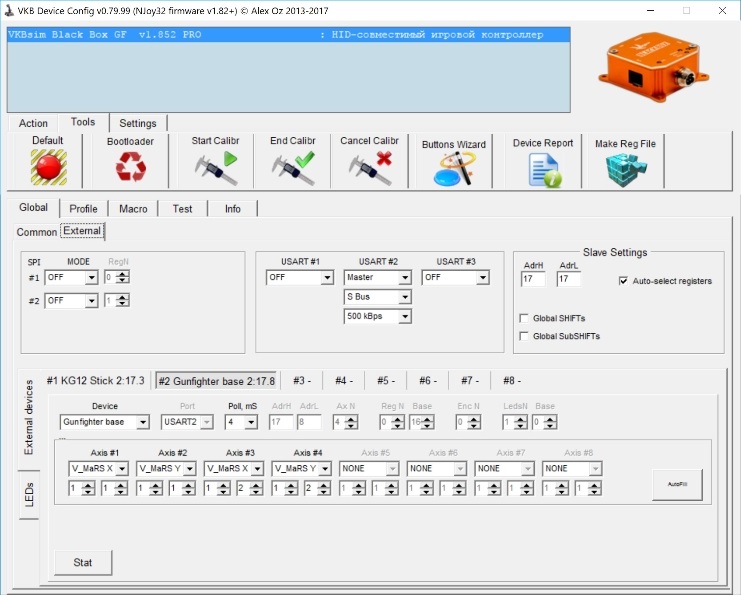Open SPI #1 MODE dropdown
This screenshot has height=596, width=741.
click(x=71, y=277)
